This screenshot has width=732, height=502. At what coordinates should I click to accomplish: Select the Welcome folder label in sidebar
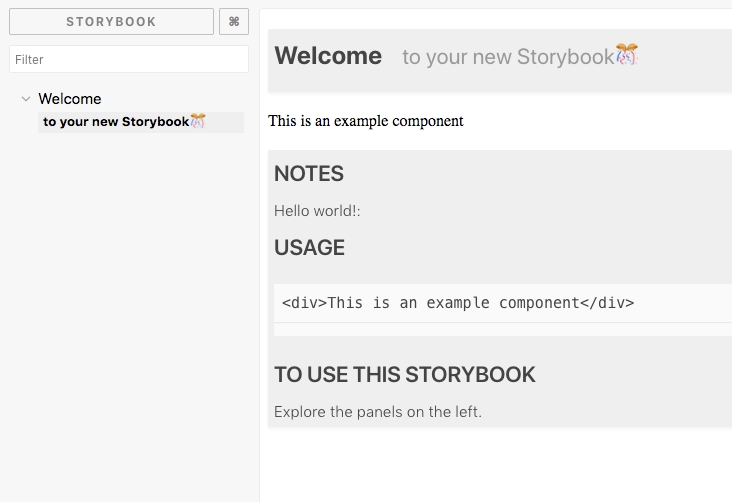click(x=70, y=99)
